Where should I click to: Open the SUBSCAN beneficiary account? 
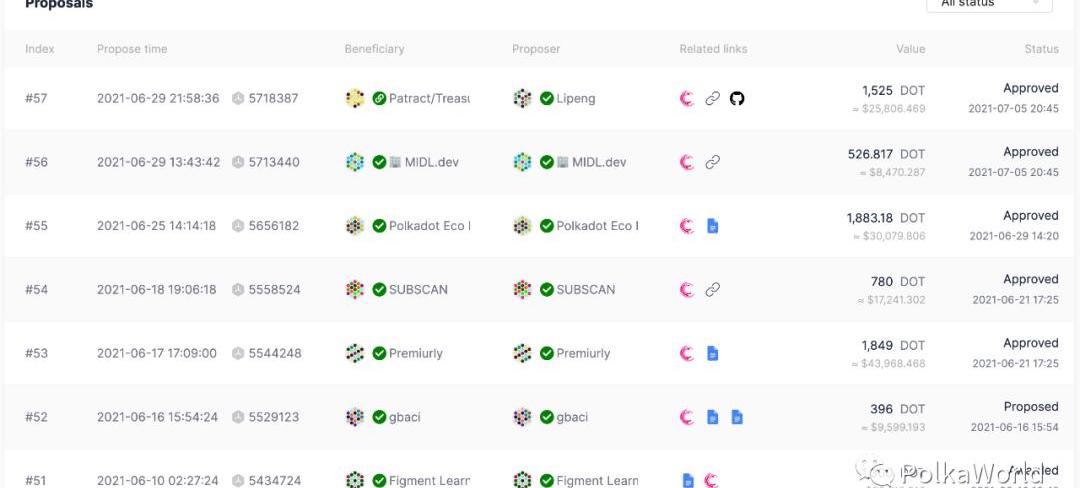click(418, 290)
